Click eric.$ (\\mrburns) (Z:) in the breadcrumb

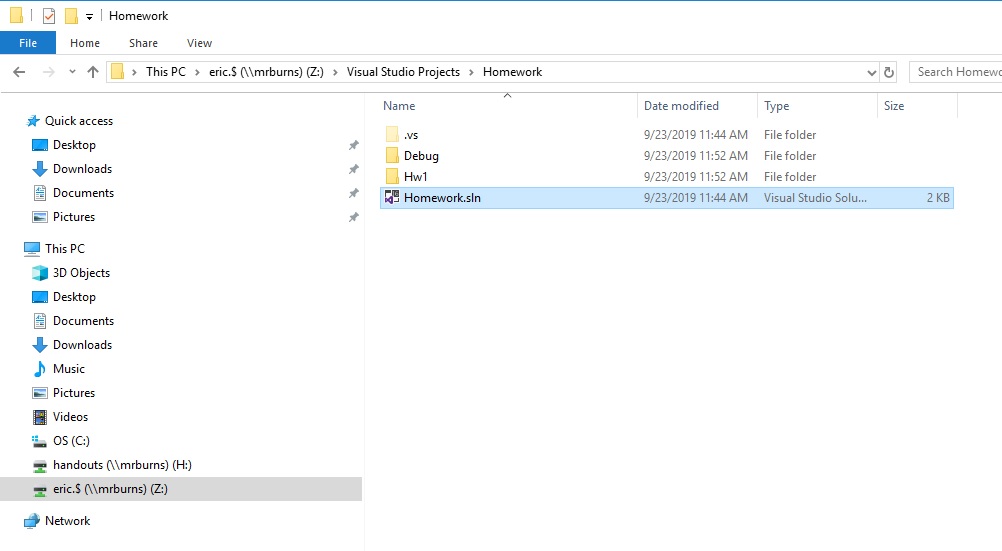266,72
